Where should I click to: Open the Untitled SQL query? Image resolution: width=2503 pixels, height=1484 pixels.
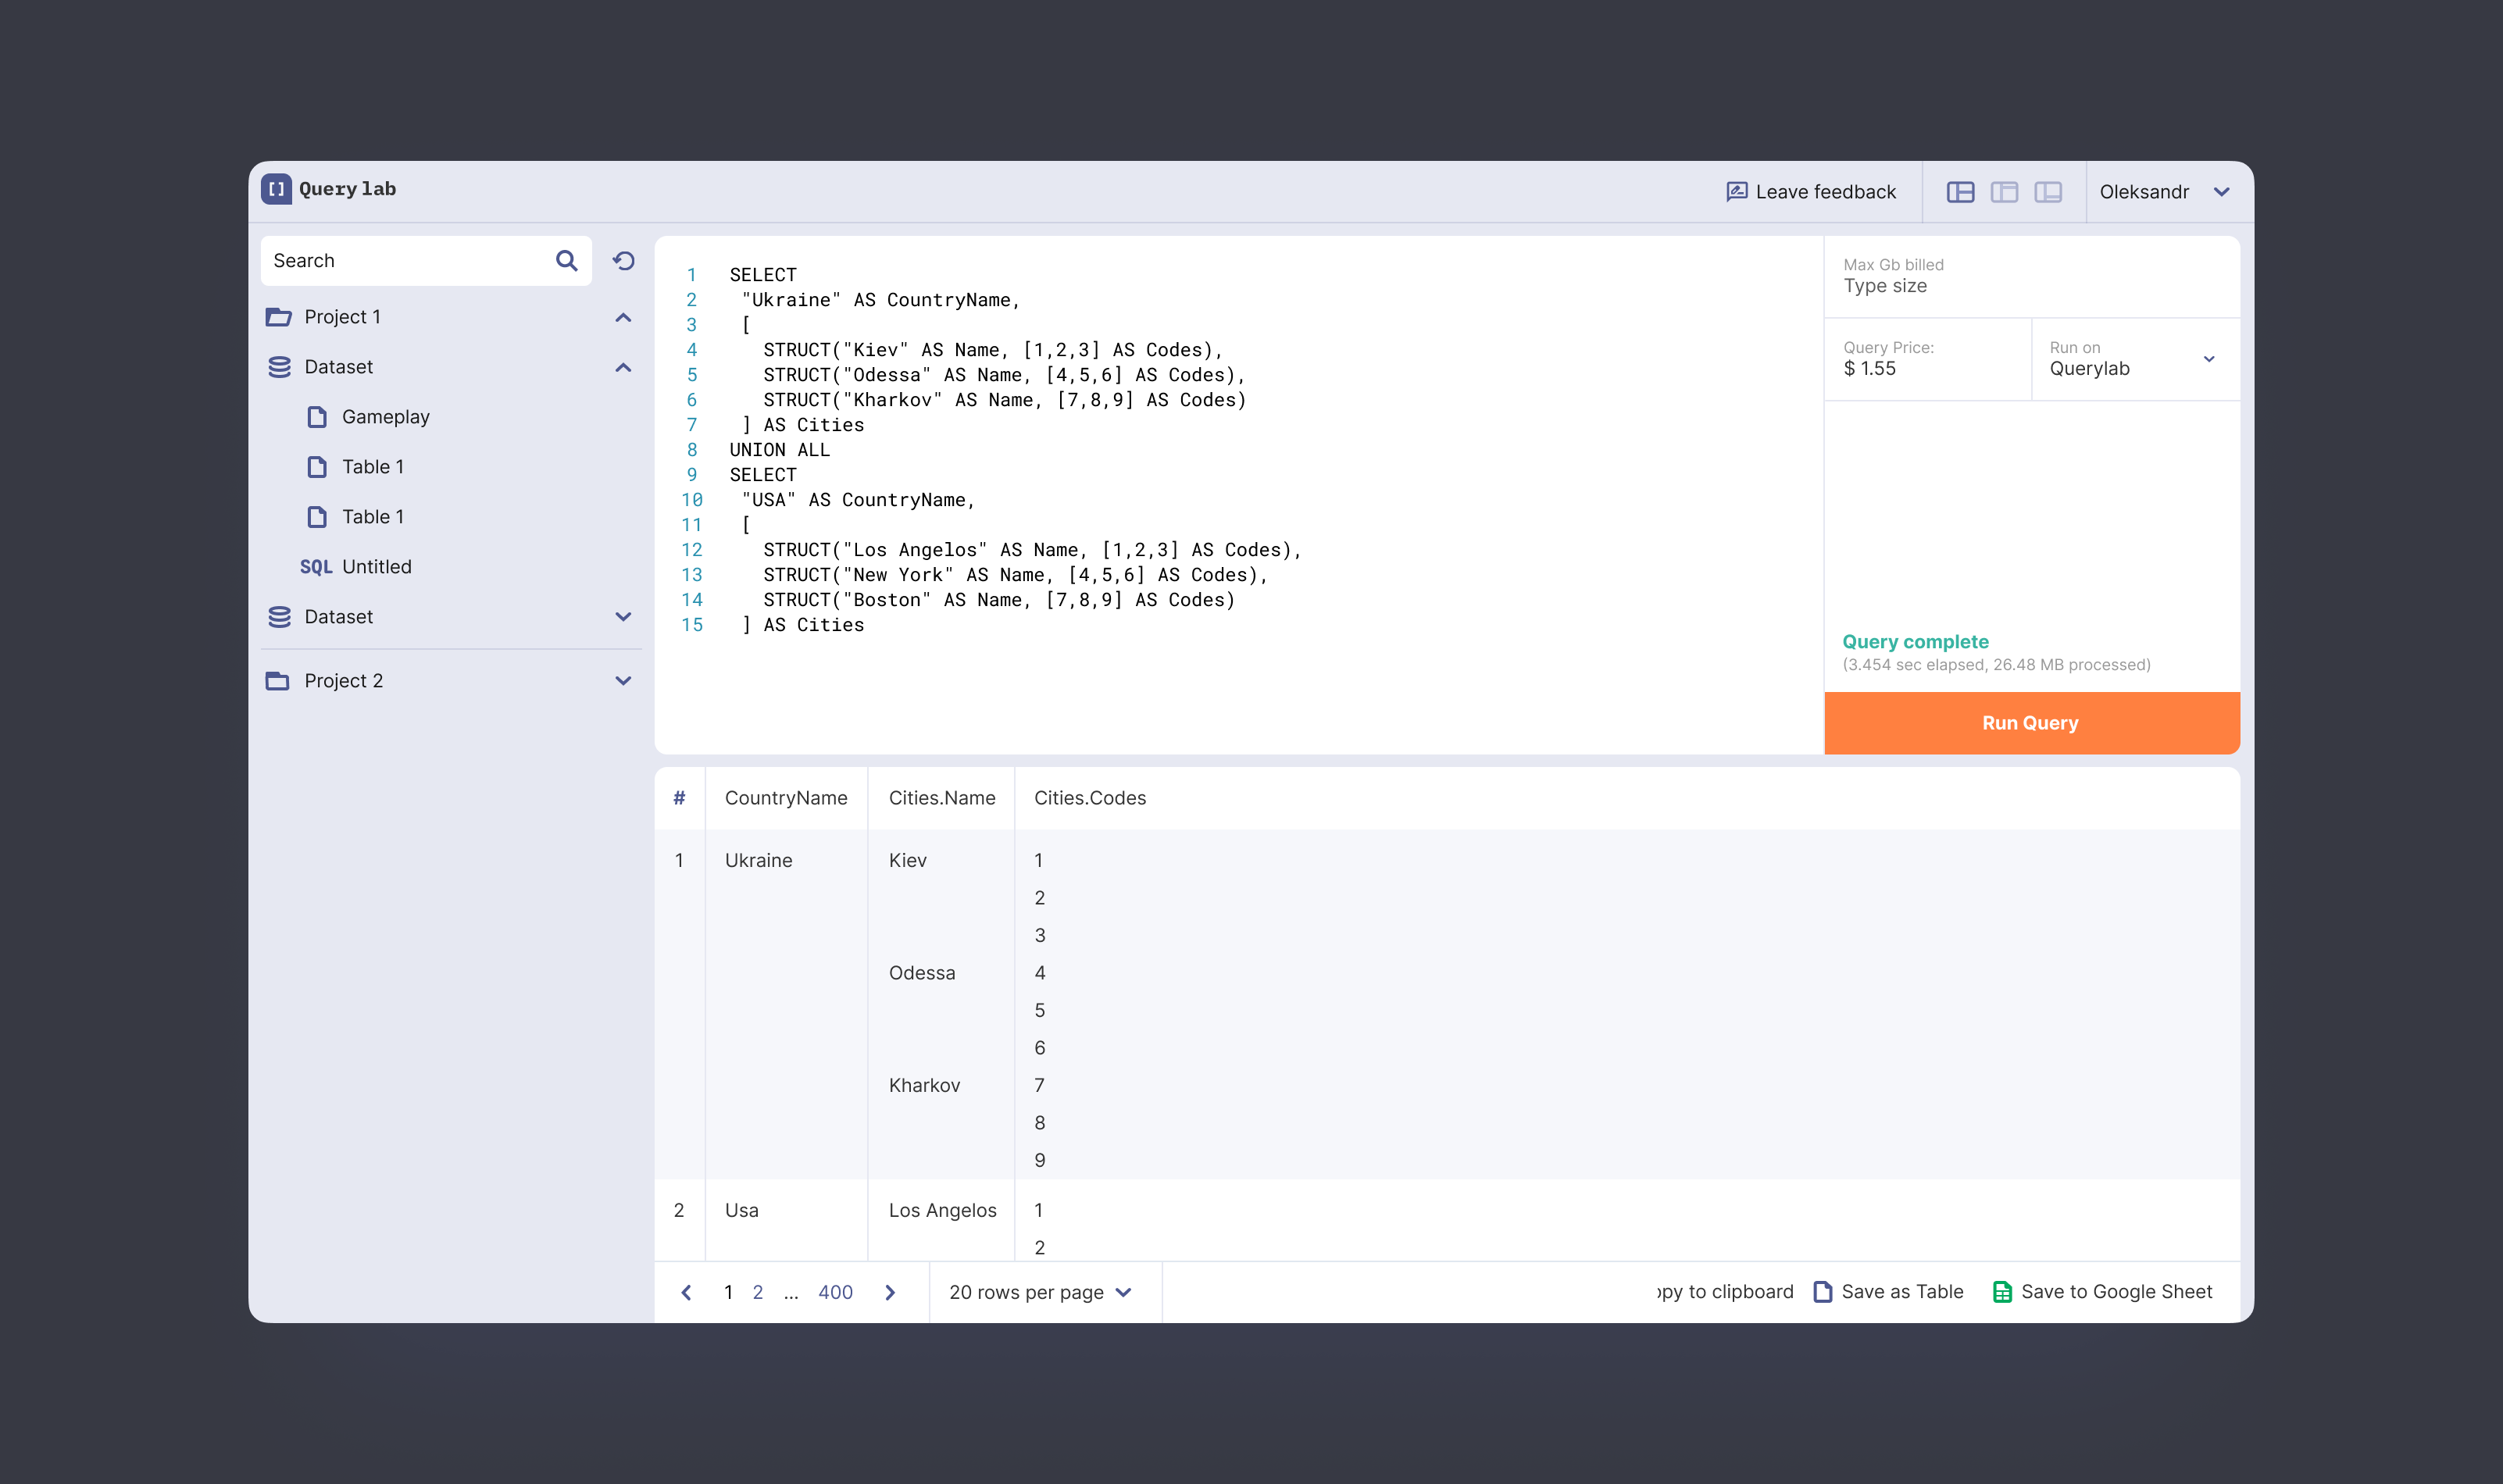(377, 567)
